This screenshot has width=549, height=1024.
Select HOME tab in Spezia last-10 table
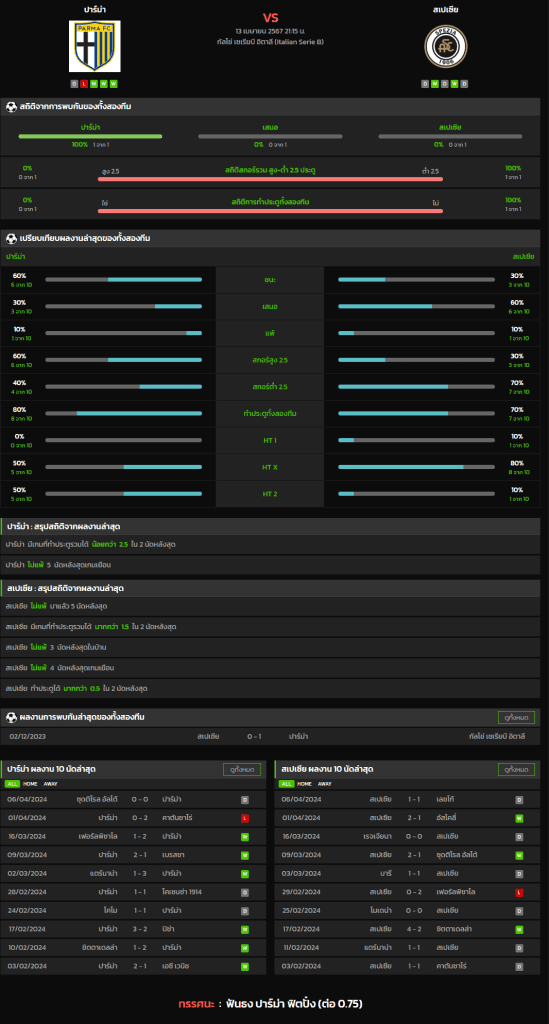[304, 784]
